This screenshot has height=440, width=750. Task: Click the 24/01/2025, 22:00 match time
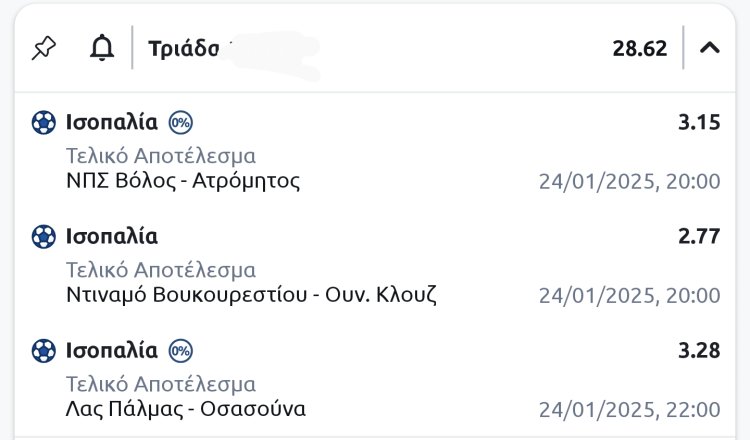click(629, 410)
